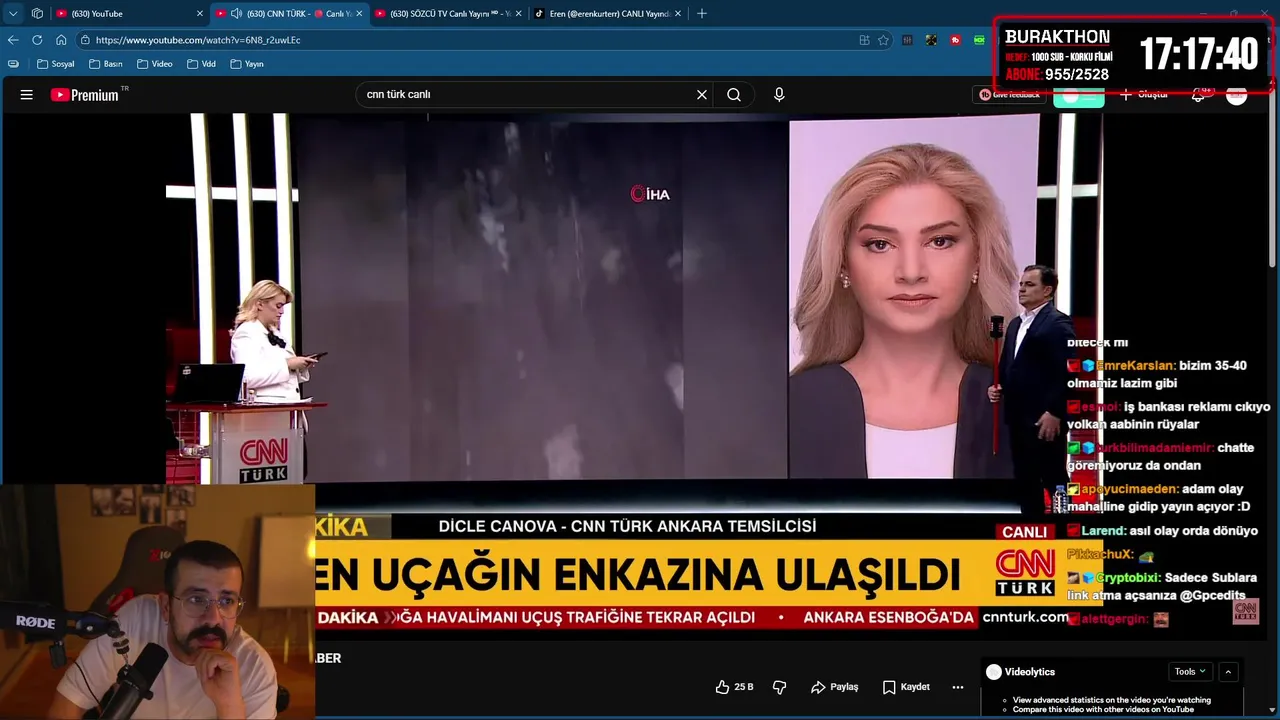This screenshot has height=720, width=1280.
Task: Click chat username PikkachuX
Action: click(x=1100, y=554)
